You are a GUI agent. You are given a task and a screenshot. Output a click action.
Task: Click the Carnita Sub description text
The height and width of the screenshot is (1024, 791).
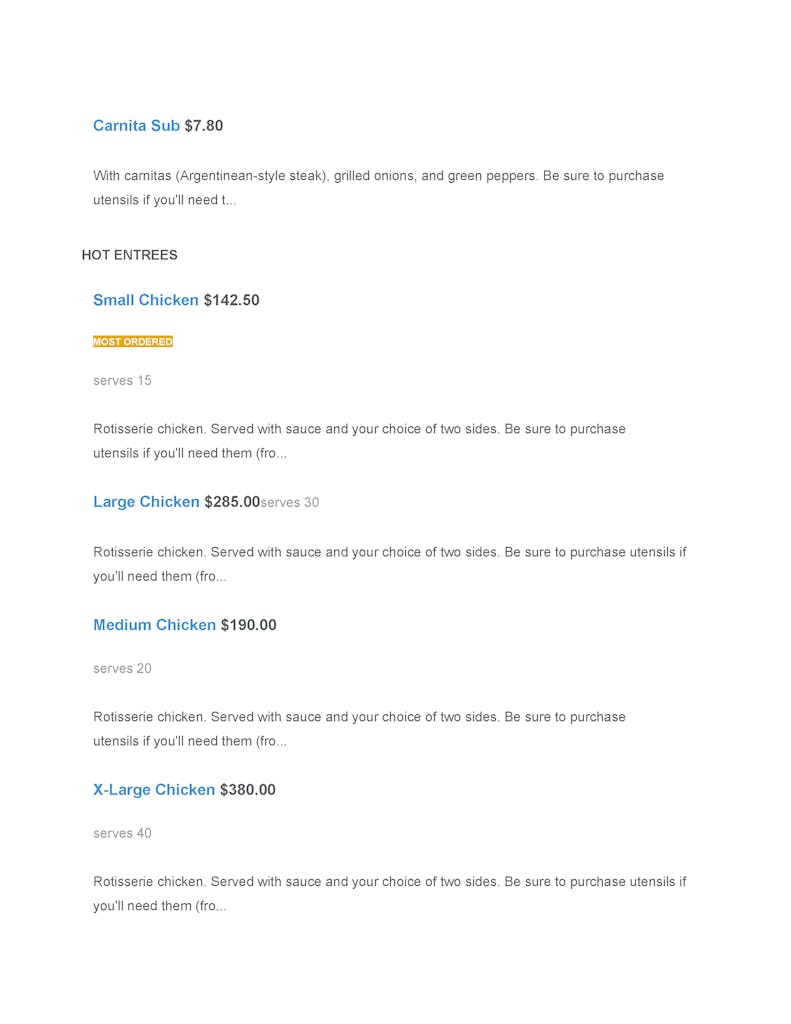pos(378,188)
